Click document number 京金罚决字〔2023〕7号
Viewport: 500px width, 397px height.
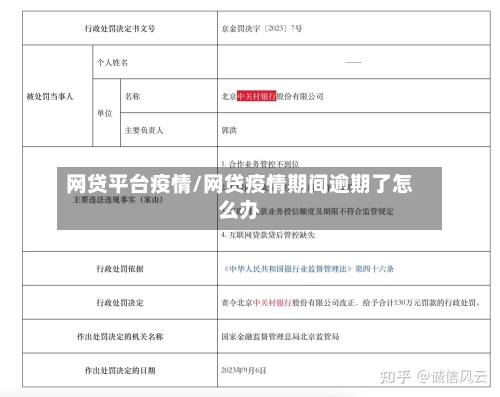(x=262, y=29)
